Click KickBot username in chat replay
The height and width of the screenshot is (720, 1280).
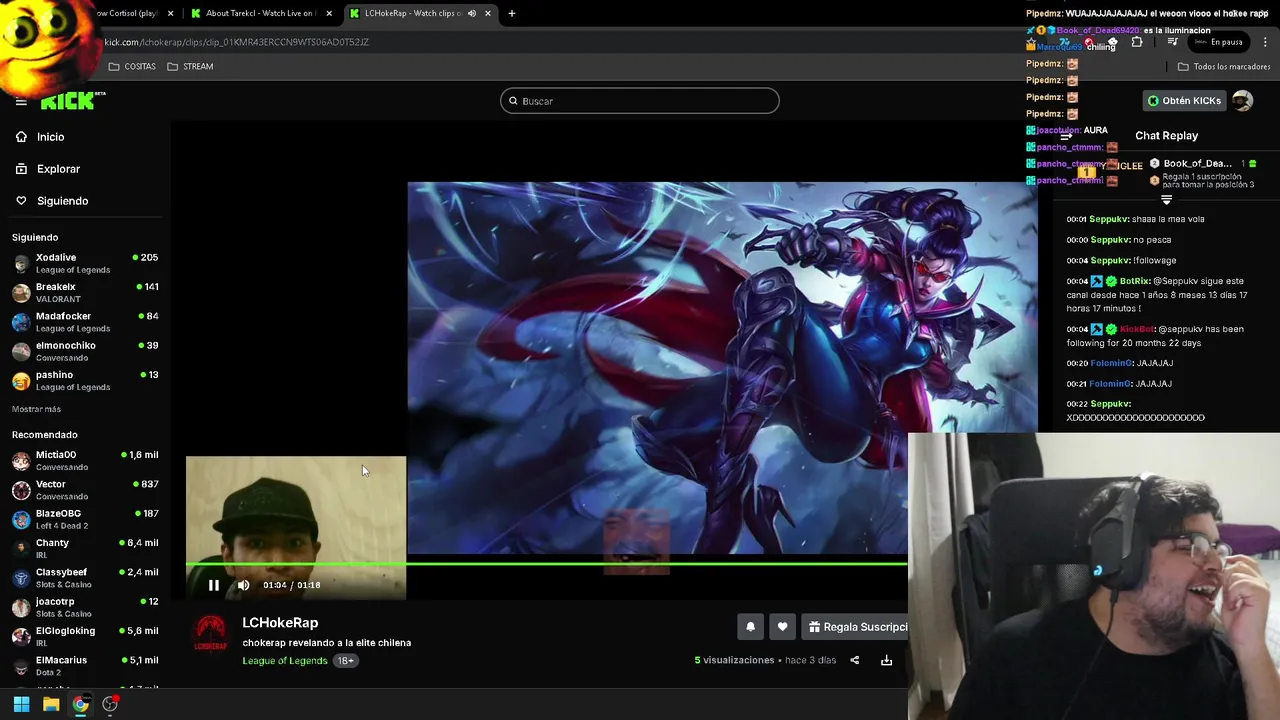[x=1137, y=329]
